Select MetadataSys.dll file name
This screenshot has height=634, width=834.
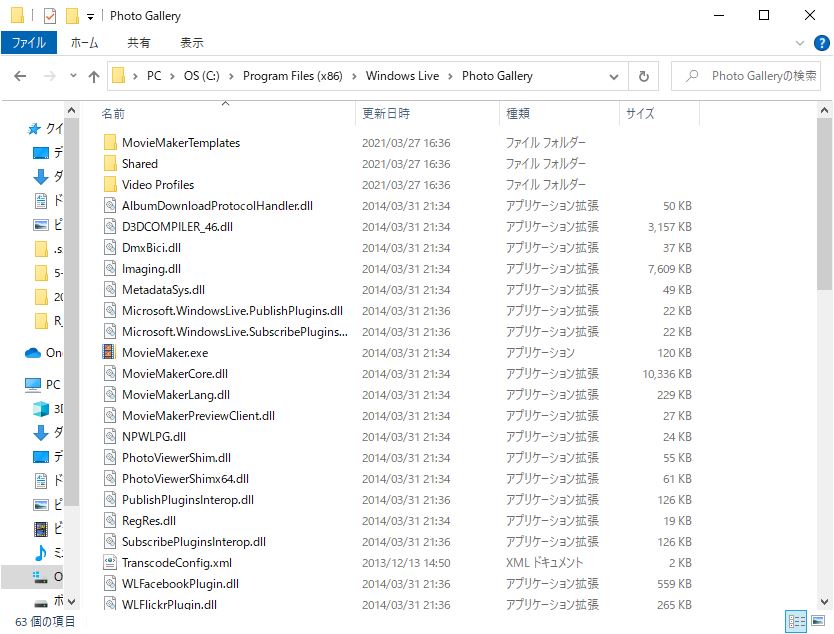(163, 290)
